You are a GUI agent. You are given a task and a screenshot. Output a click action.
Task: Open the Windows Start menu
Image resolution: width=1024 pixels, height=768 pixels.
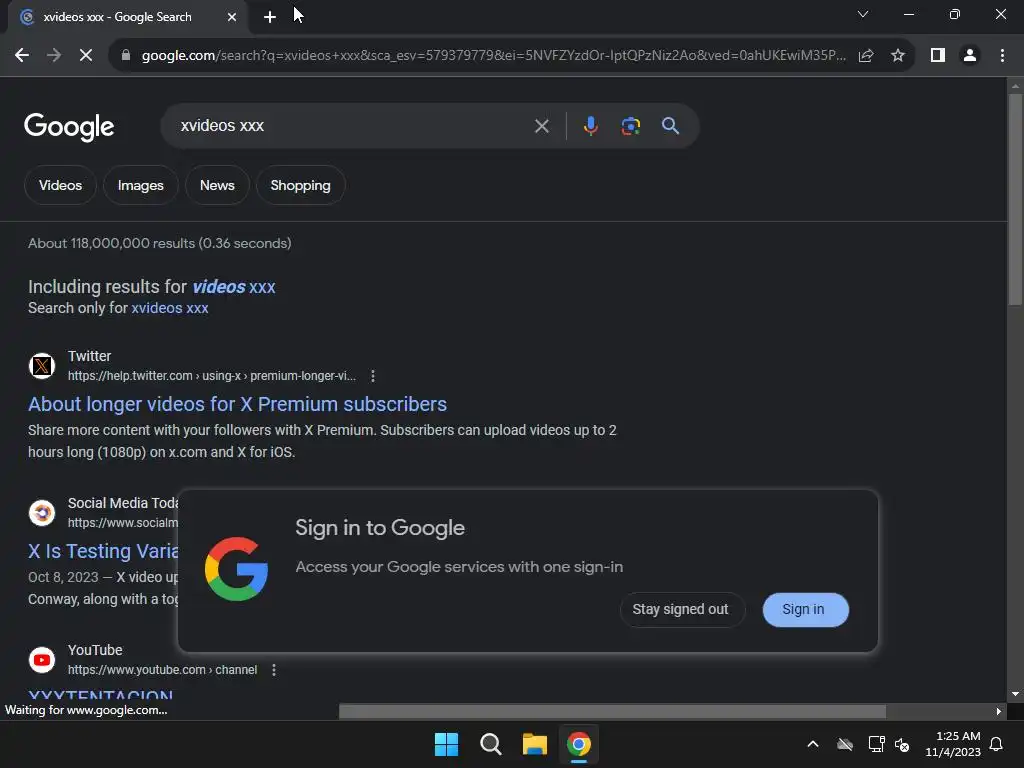(447, 744)
